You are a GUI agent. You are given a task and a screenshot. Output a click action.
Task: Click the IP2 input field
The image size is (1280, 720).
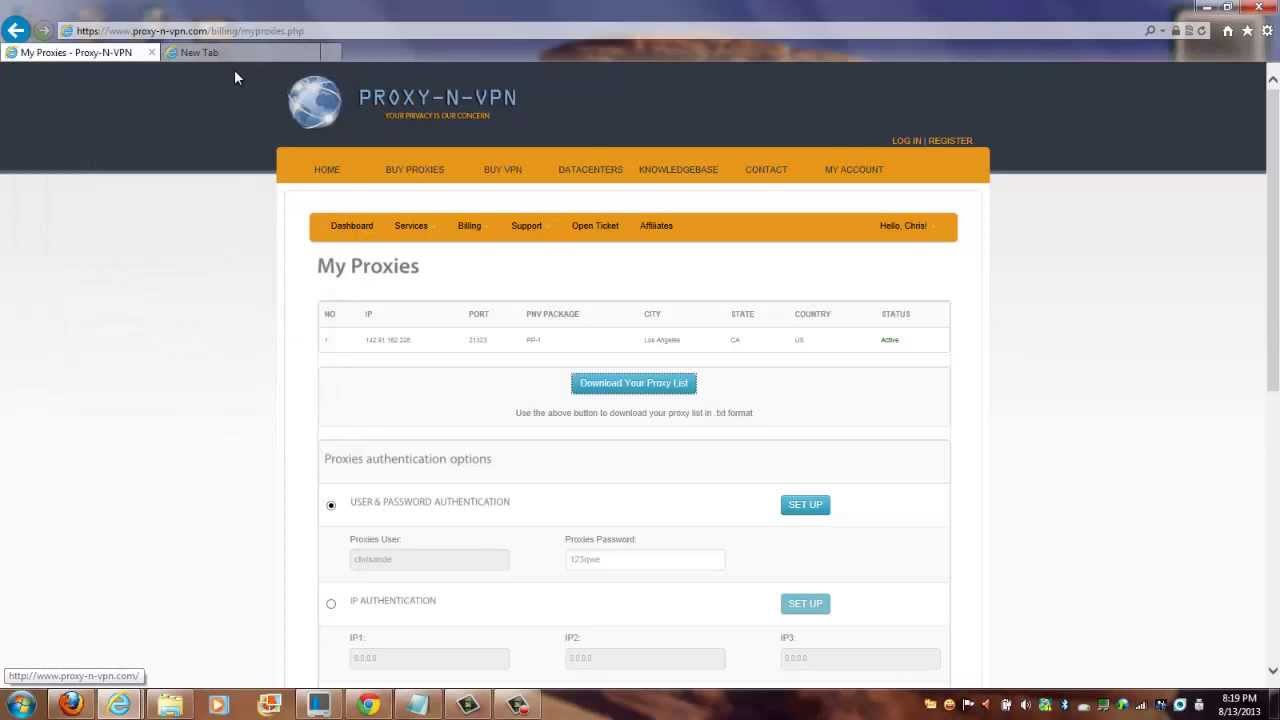click(x=645, y=658)
